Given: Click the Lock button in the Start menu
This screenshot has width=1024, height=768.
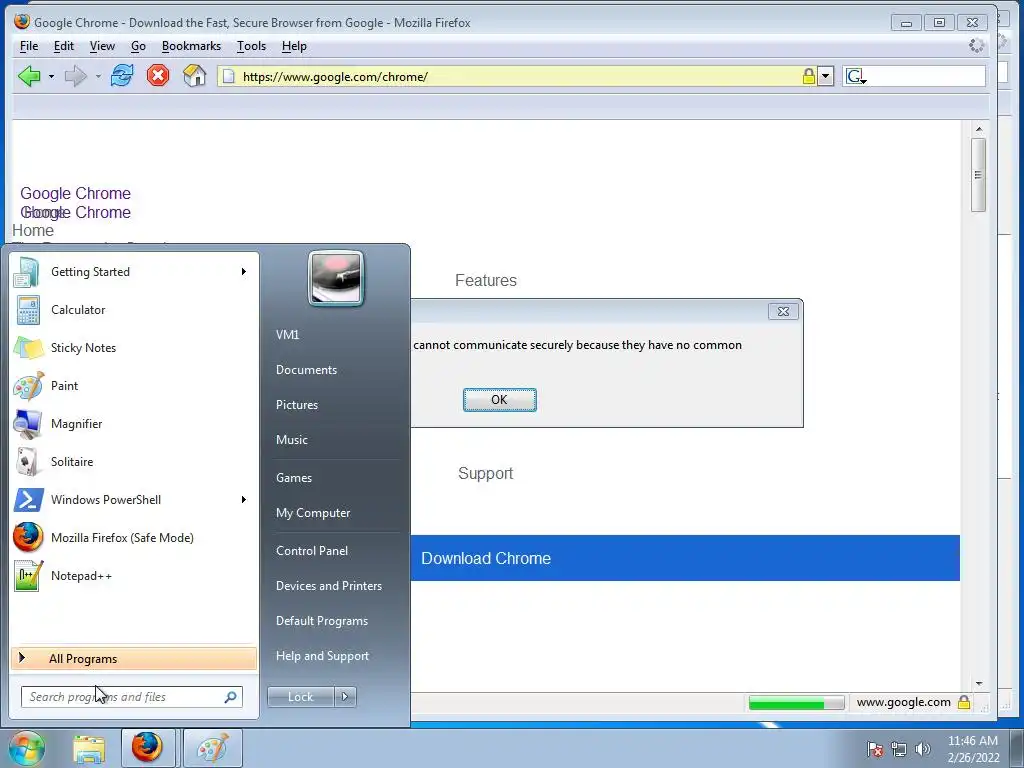Looking at the screenshot, I should (300, 697).
